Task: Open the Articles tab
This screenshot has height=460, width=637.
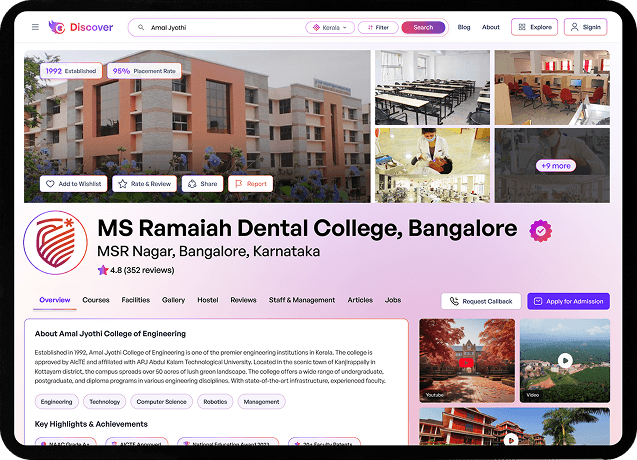Action: (x=360, y=300)
